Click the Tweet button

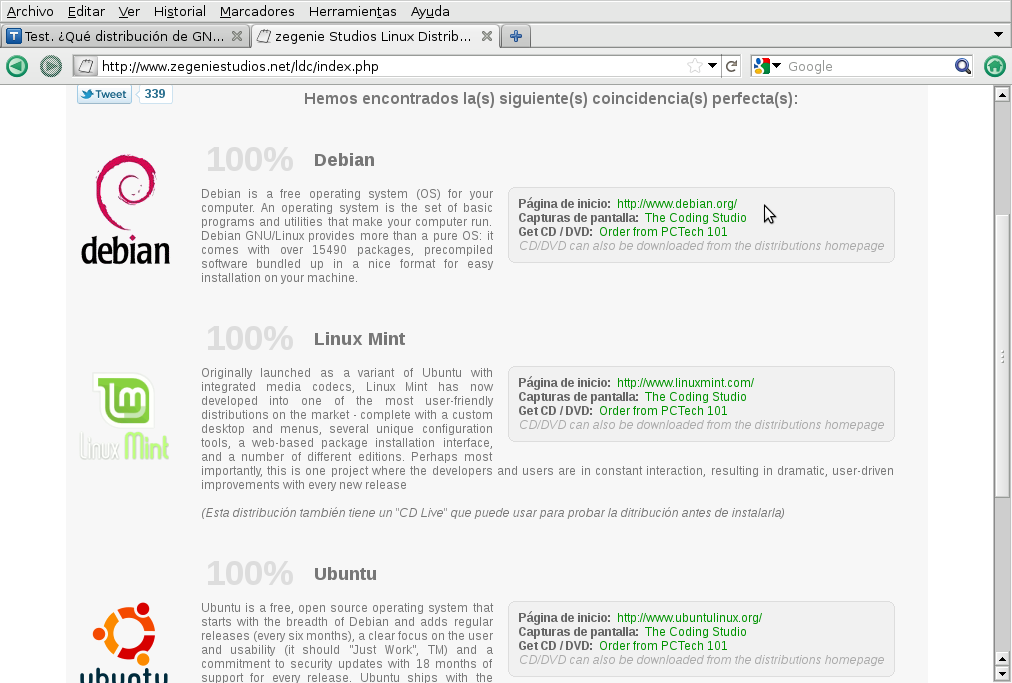(104, 94)
